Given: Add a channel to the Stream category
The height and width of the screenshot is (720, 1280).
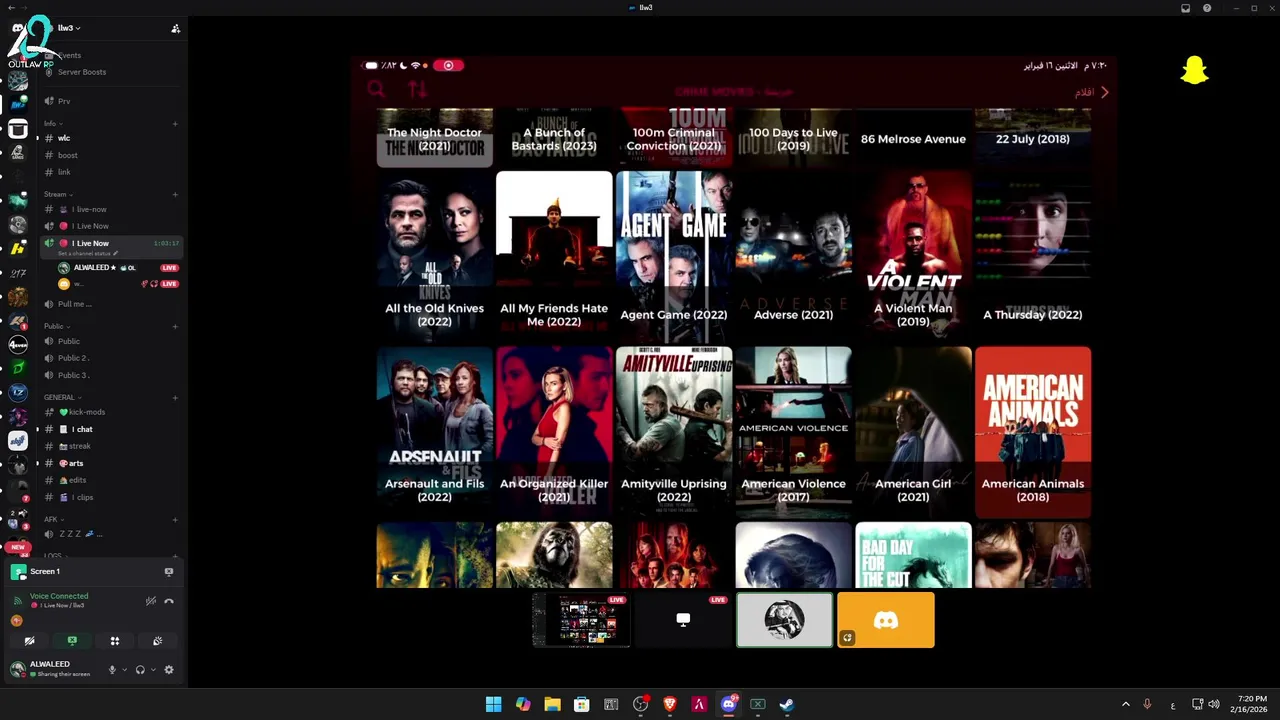Looking at the screenshot, I should pyautogui.click(x=175, y=195).
